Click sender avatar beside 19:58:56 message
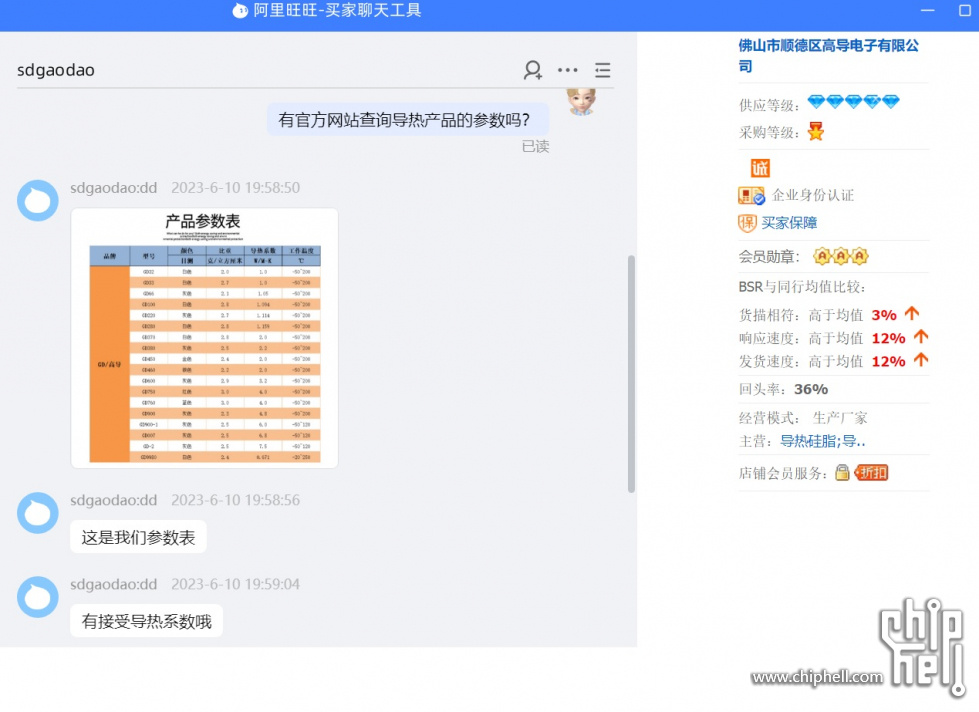Screen dimensions: 979x712 [37, 513]
